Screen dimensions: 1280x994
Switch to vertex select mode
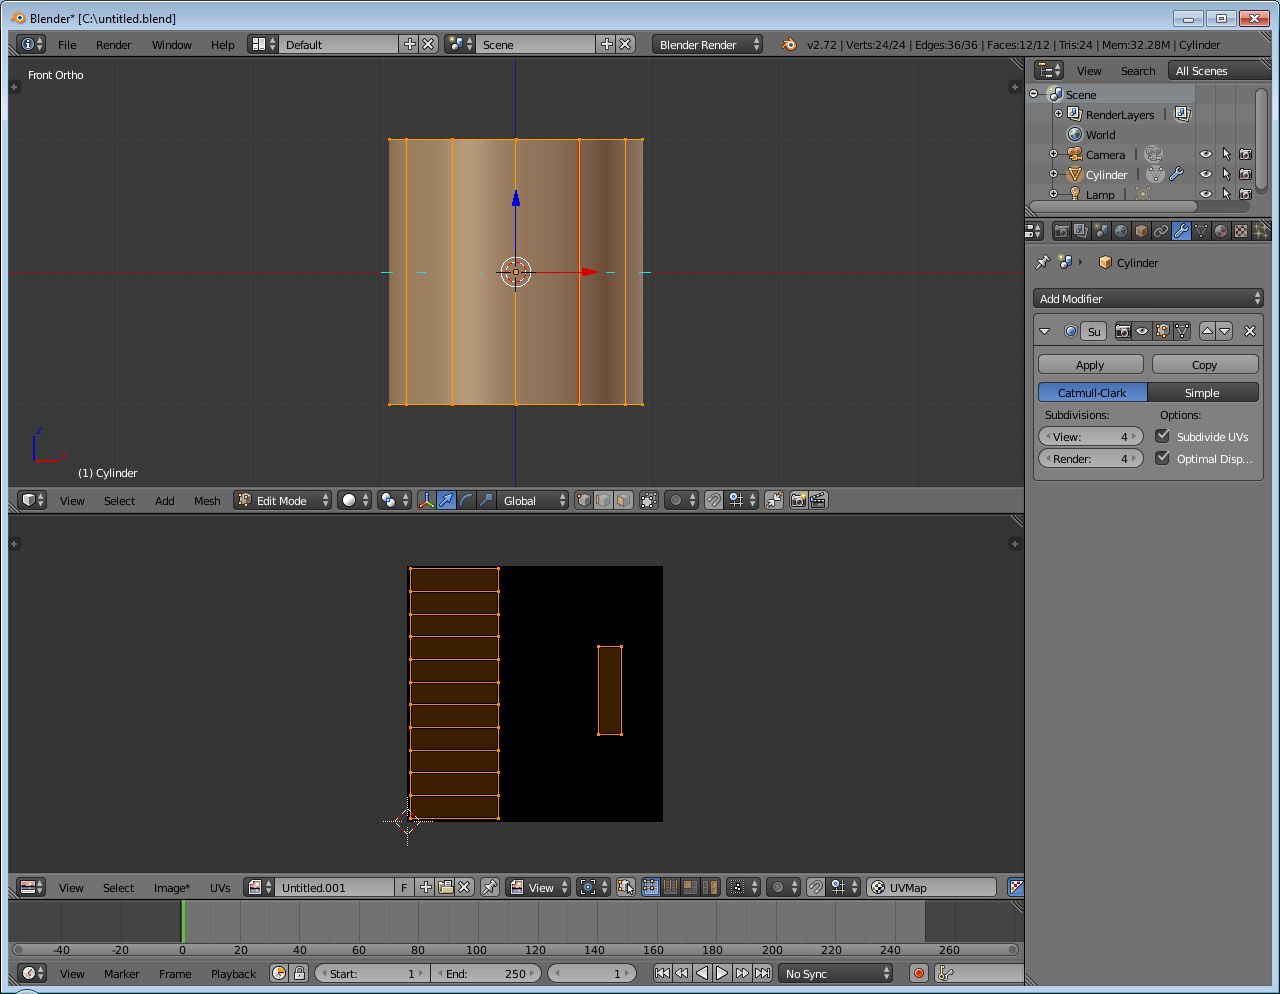pyautogui.click(x=584, y=500)
